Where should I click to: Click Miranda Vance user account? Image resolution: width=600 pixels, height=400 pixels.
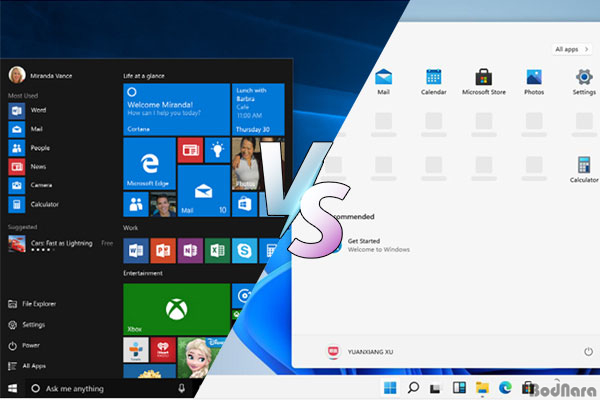point(40,75)
